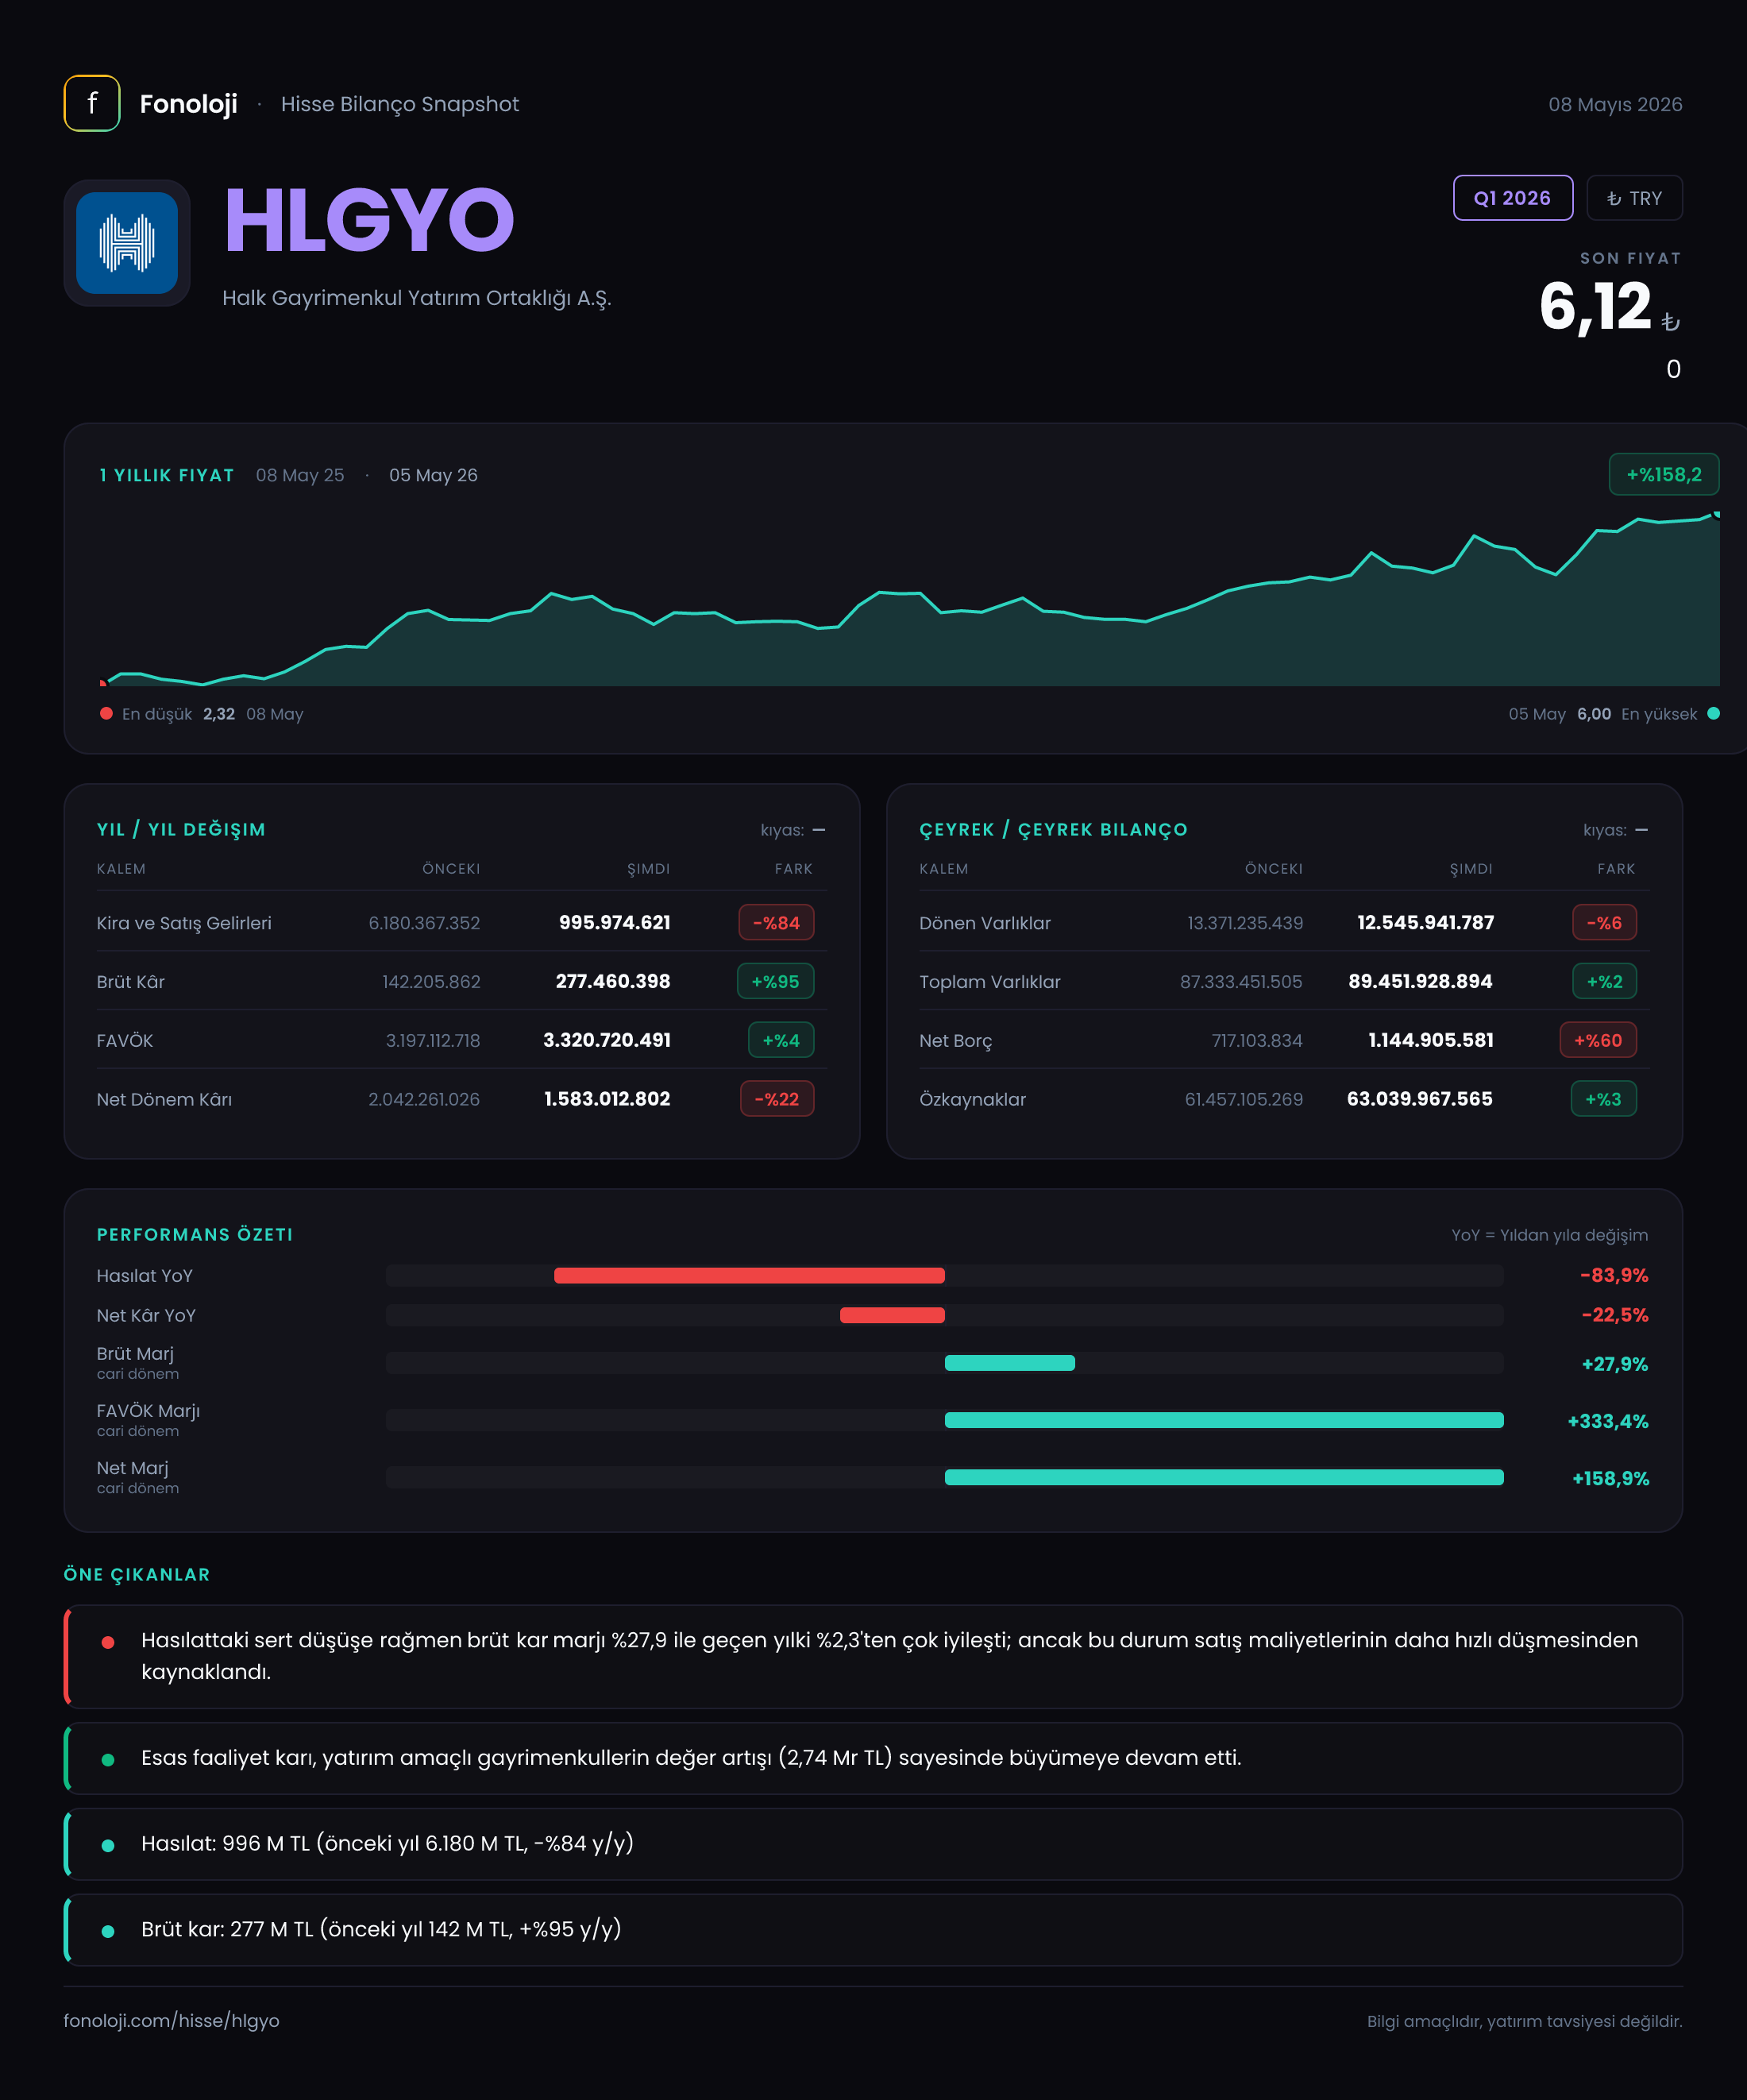Viewport: 1747px width, 2100px height.
Task: Click the +%2 badge for Toplam Varlıklar
Action: pos(1604,982)
